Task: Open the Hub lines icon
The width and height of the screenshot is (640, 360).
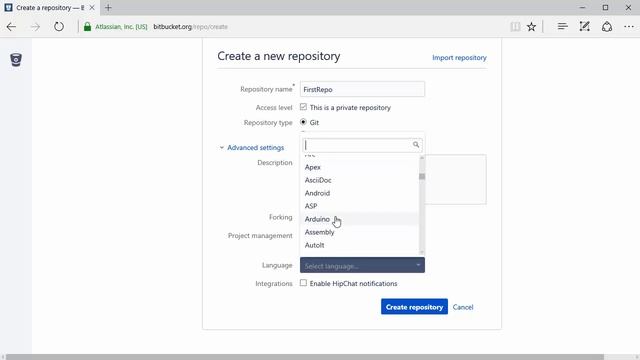Action: (x=563, y=27)
